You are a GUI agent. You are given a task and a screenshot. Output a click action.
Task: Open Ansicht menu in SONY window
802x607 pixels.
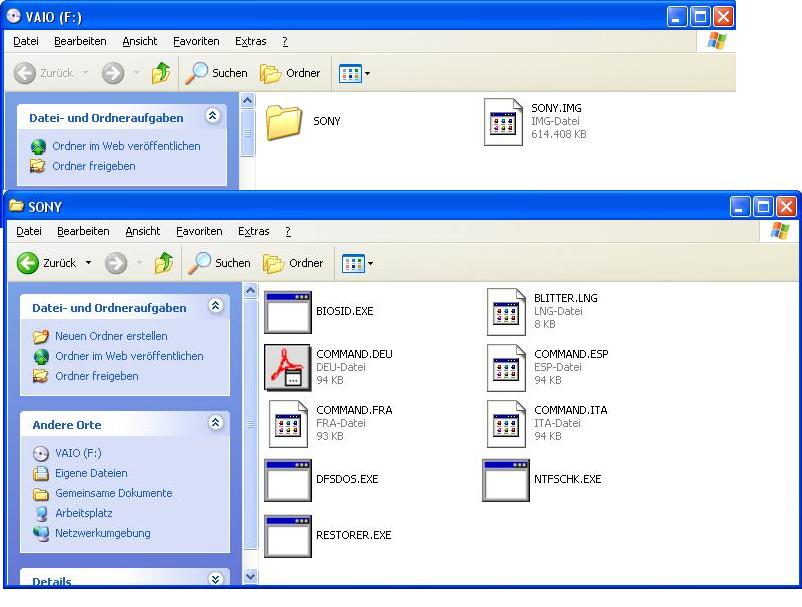click(x=143, y=231)
